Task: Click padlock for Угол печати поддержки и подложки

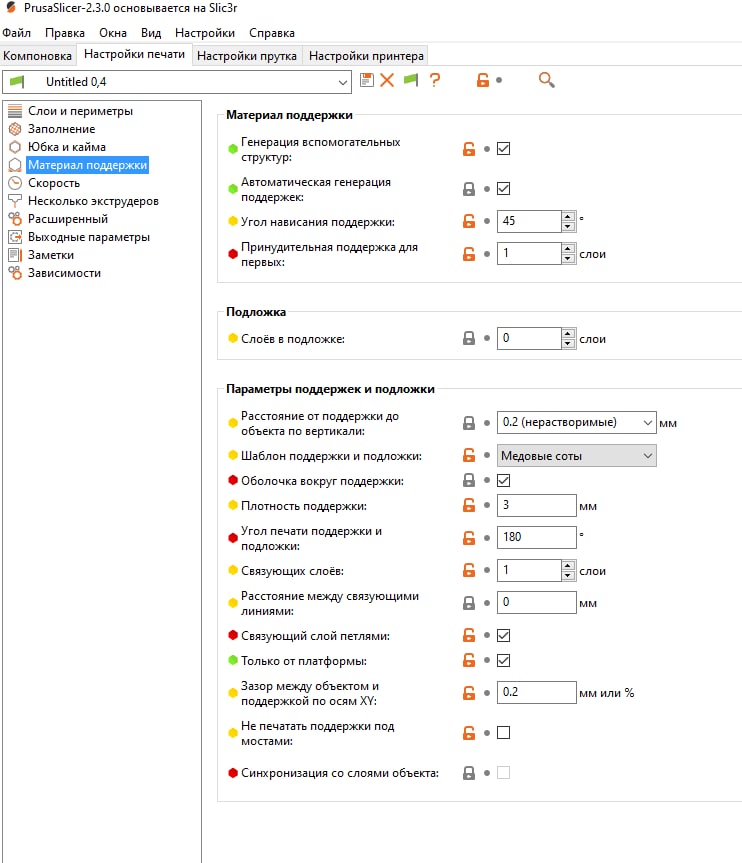Action: click(468, 538)
